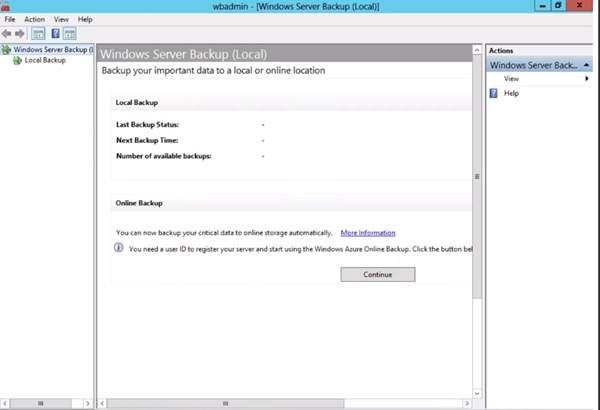Open Help via blue question toolbar icon
Screen dimensions: 600x410
point(55,34)
